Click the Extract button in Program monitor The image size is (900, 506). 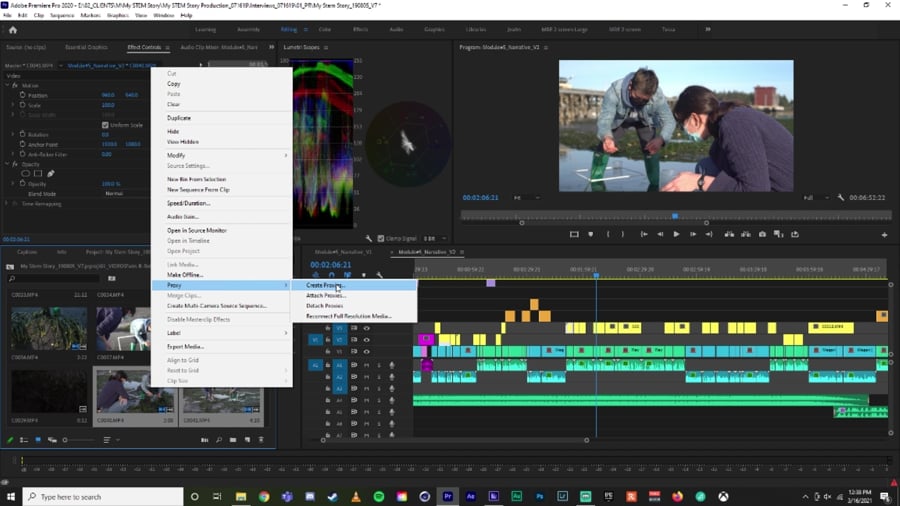coord(746,234)
